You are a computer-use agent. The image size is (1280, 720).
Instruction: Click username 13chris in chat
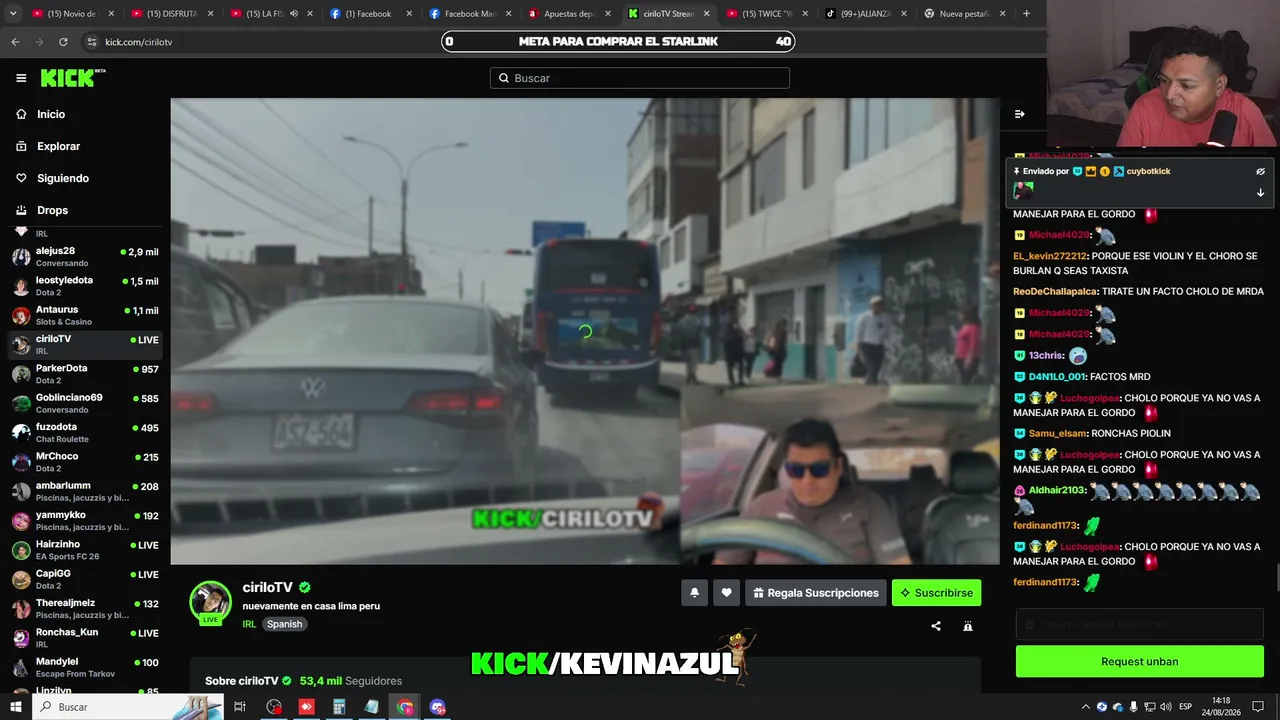click(1046, 356)
